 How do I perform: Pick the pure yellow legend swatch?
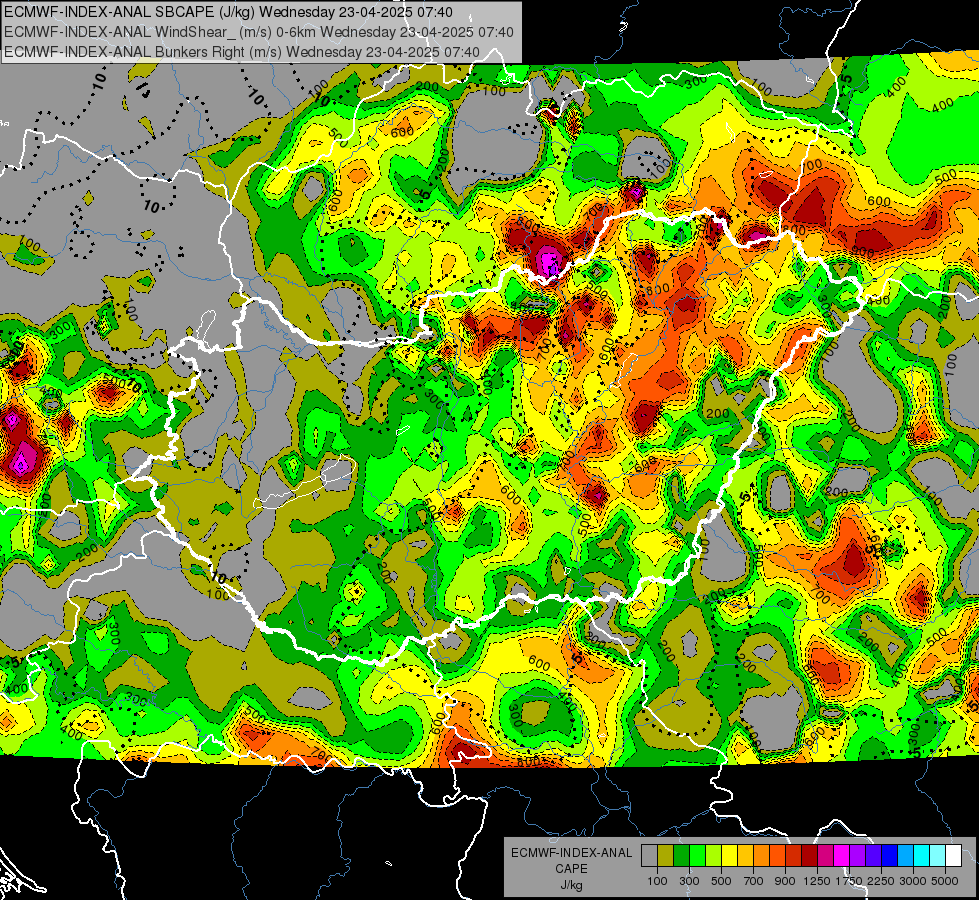point(729,856)
